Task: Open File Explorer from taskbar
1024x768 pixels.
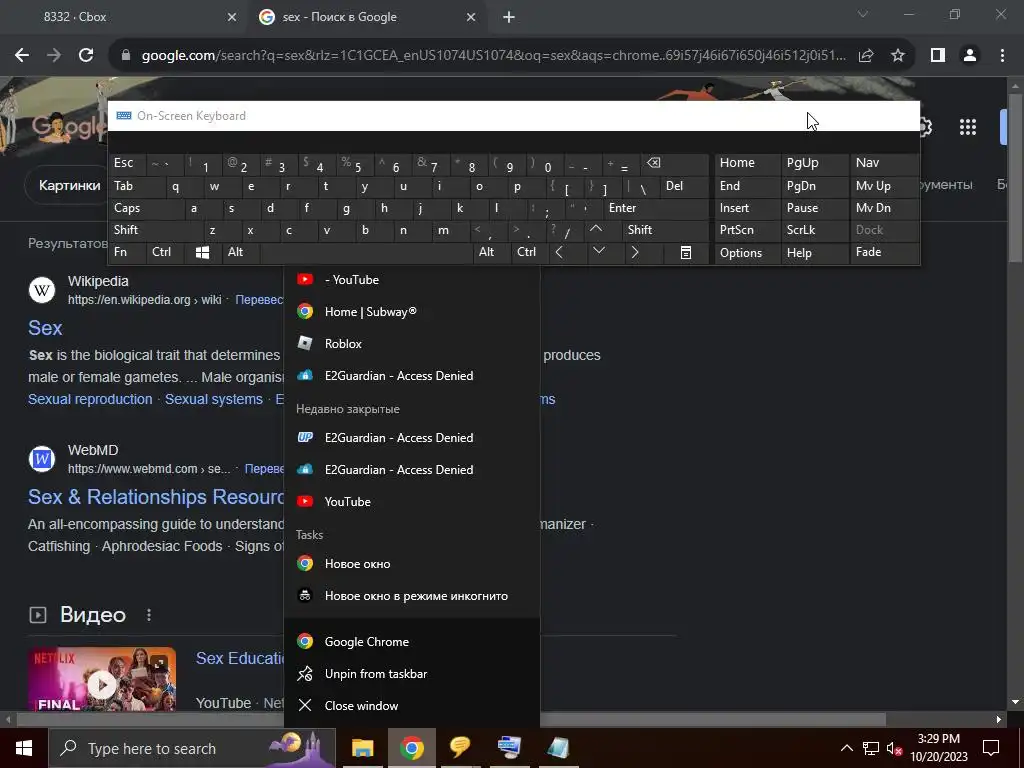Action: tap(362, 748)
